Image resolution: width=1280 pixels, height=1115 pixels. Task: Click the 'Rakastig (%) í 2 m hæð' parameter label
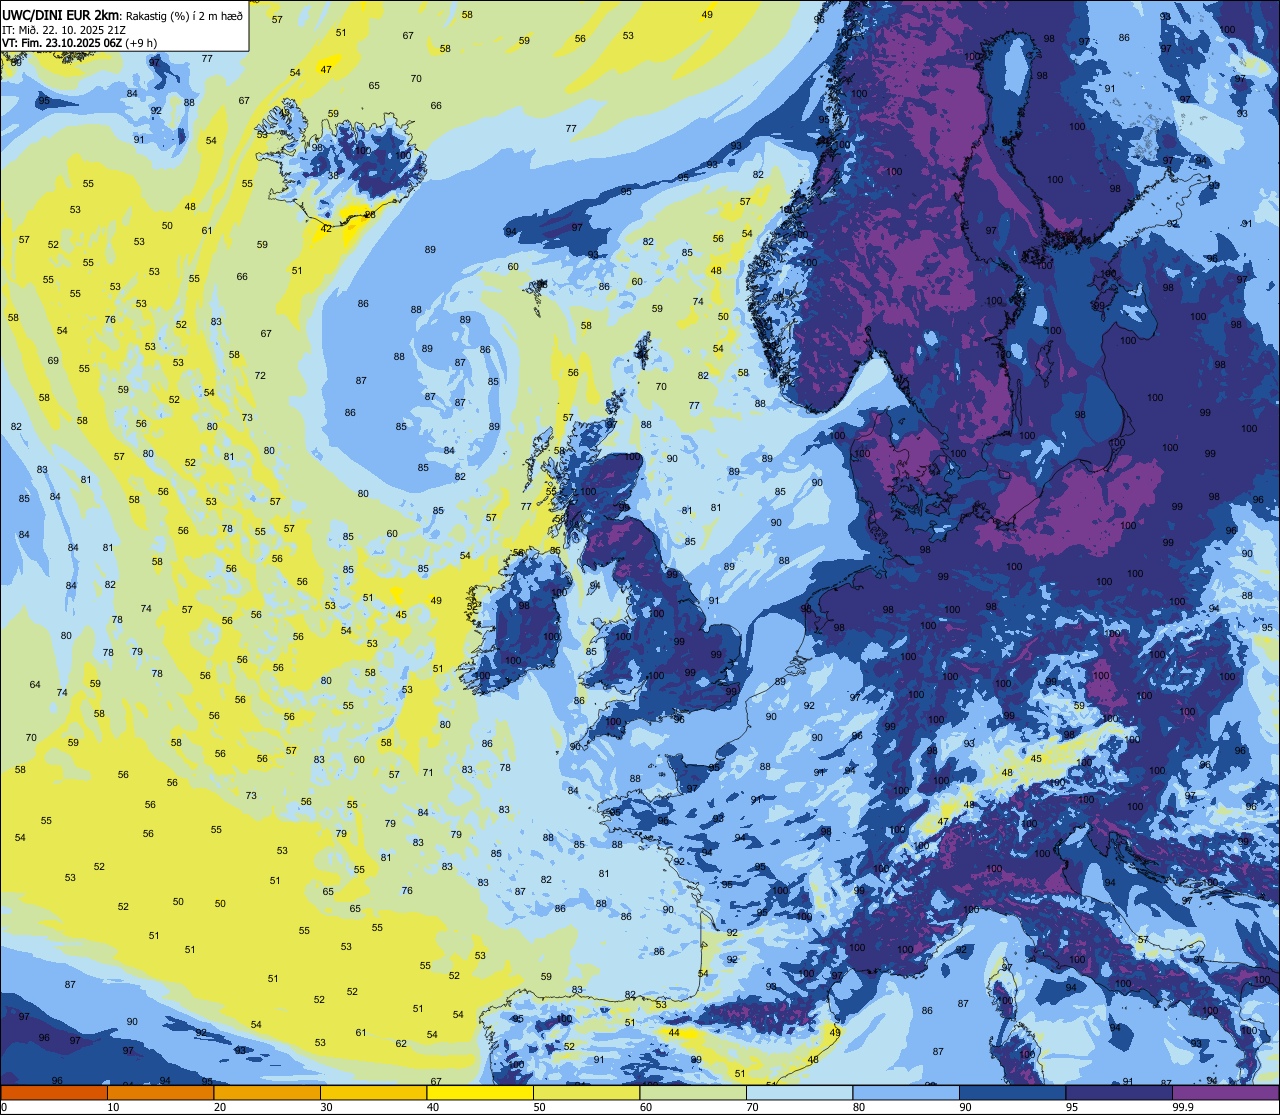point(184,15)
